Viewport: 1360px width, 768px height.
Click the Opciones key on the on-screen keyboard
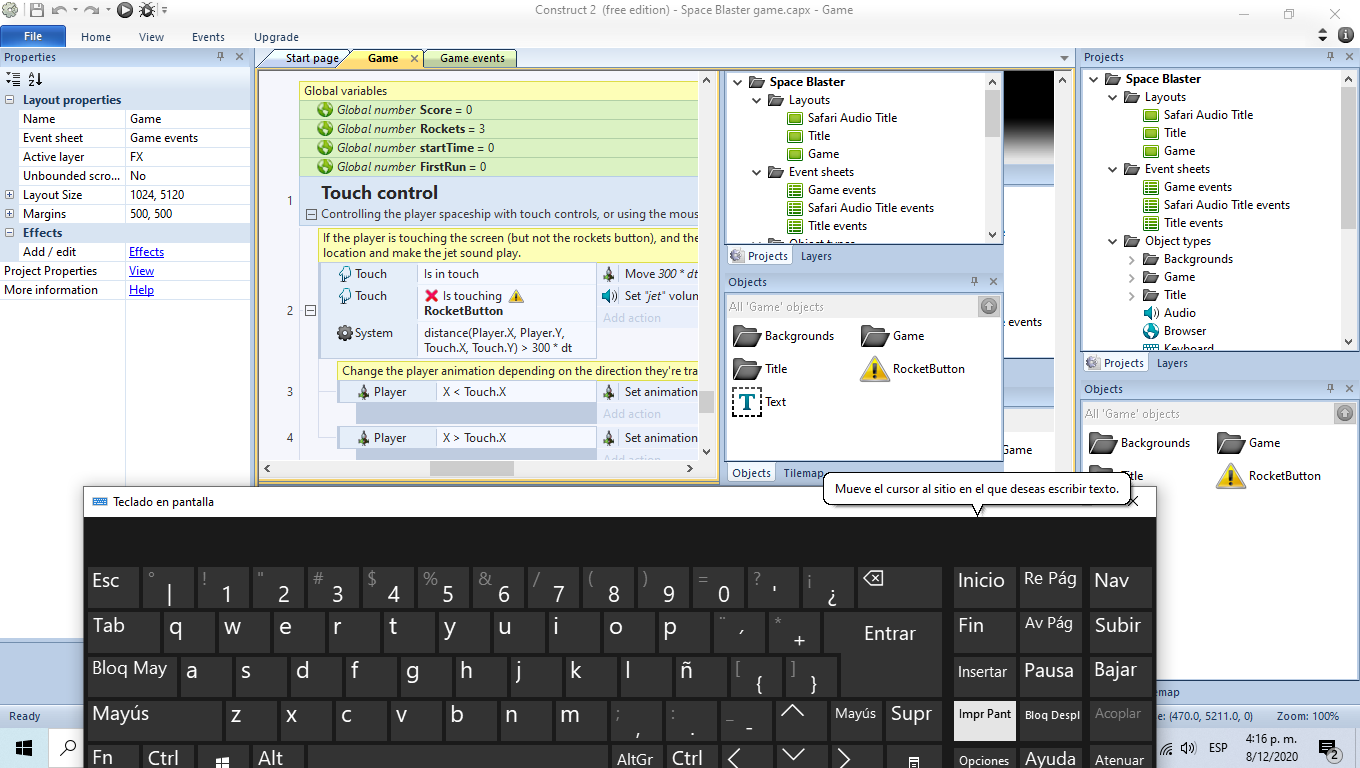click(x=984, y=757)
